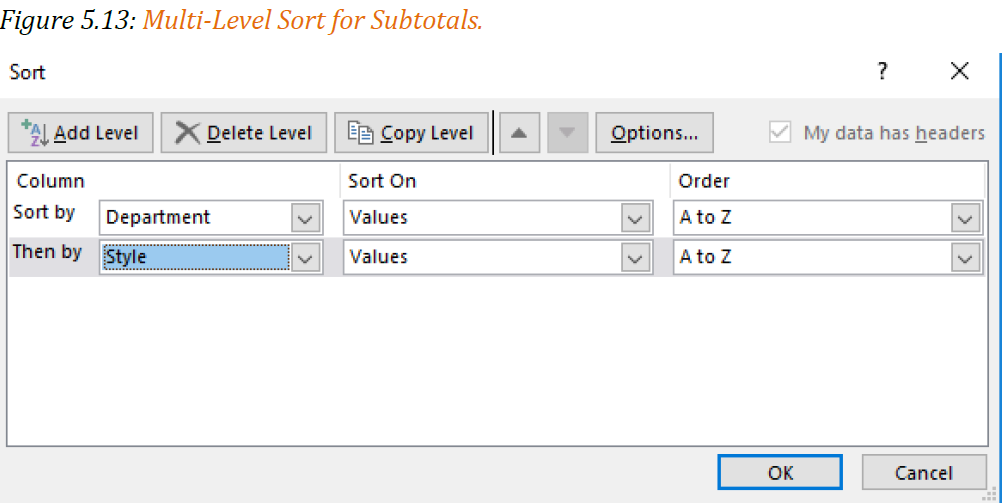Open the sort Options dialog
1002x504 pixels.
[x=654, y=133]
